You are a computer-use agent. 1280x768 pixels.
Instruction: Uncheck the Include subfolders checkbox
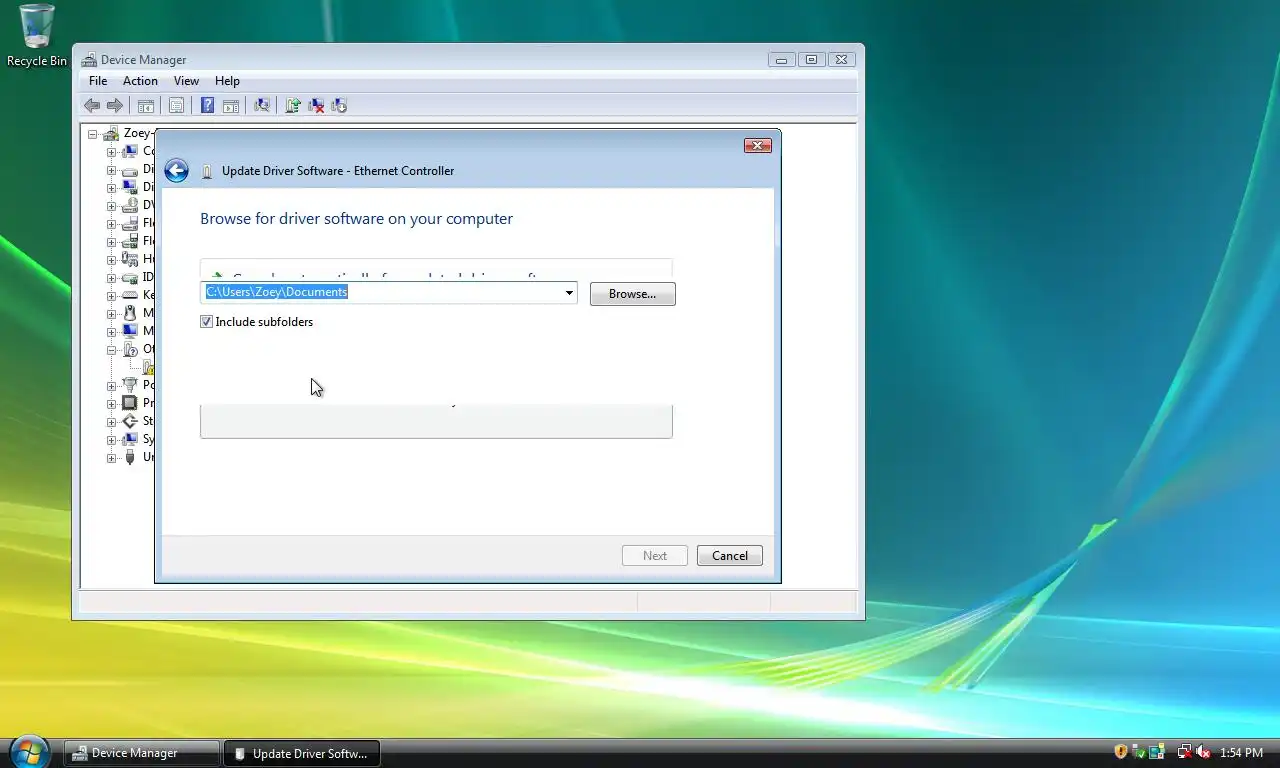click(x=206, y=322)
